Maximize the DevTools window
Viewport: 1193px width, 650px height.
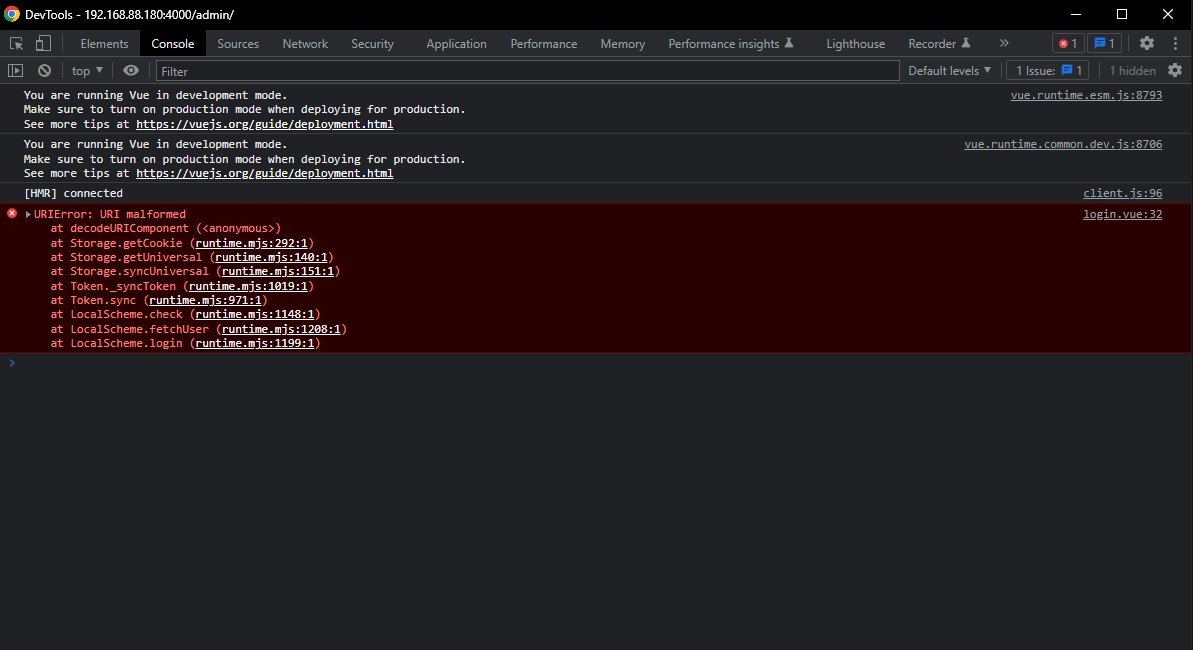pos(1121,14)
